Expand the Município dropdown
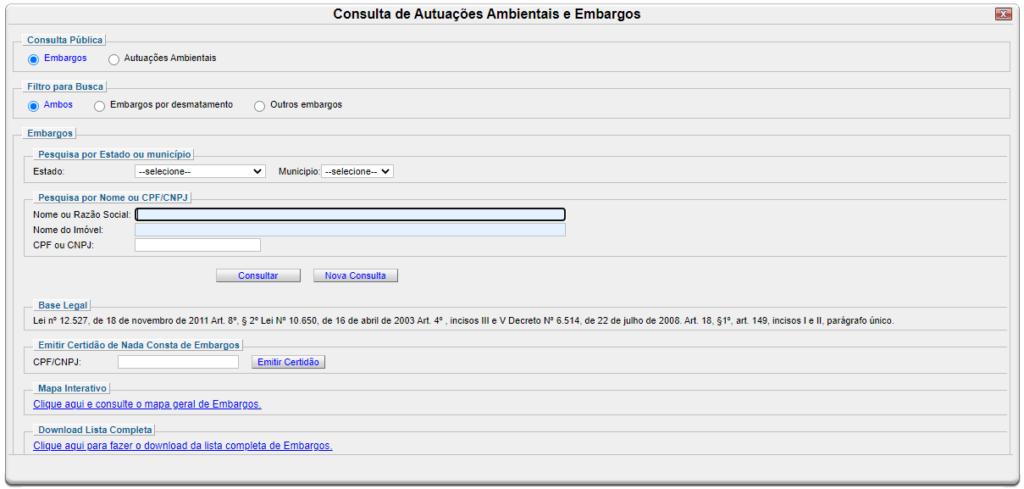Screen dimensions: 1024x489 (358, 171)
